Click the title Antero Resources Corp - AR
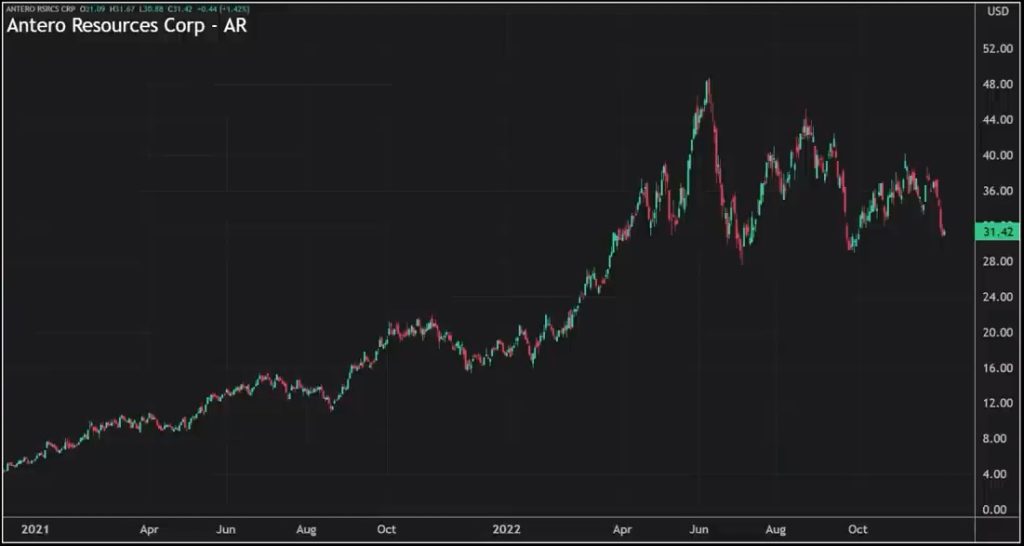This screenshot has height=546, width=1024. [x=127, y=27]
